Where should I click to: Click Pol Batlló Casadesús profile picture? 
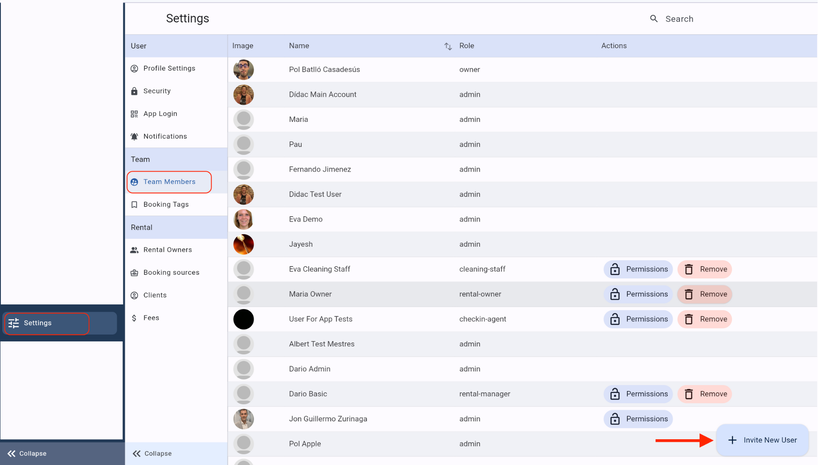(243, 70)
